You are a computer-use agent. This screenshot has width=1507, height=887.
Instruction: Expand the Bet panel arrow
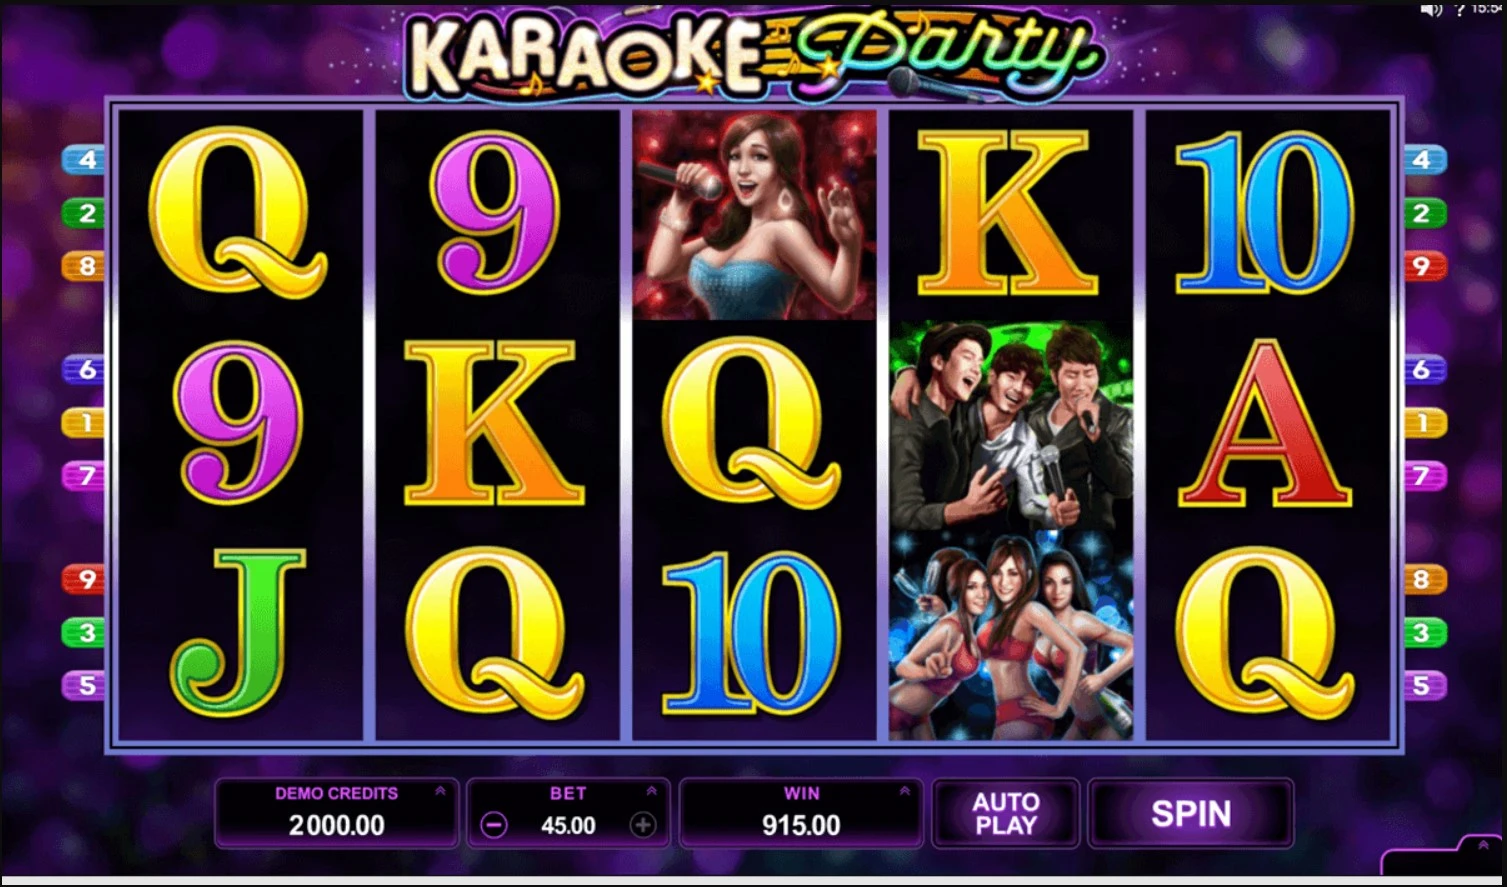pyautogui.click(x=651, y=791)
